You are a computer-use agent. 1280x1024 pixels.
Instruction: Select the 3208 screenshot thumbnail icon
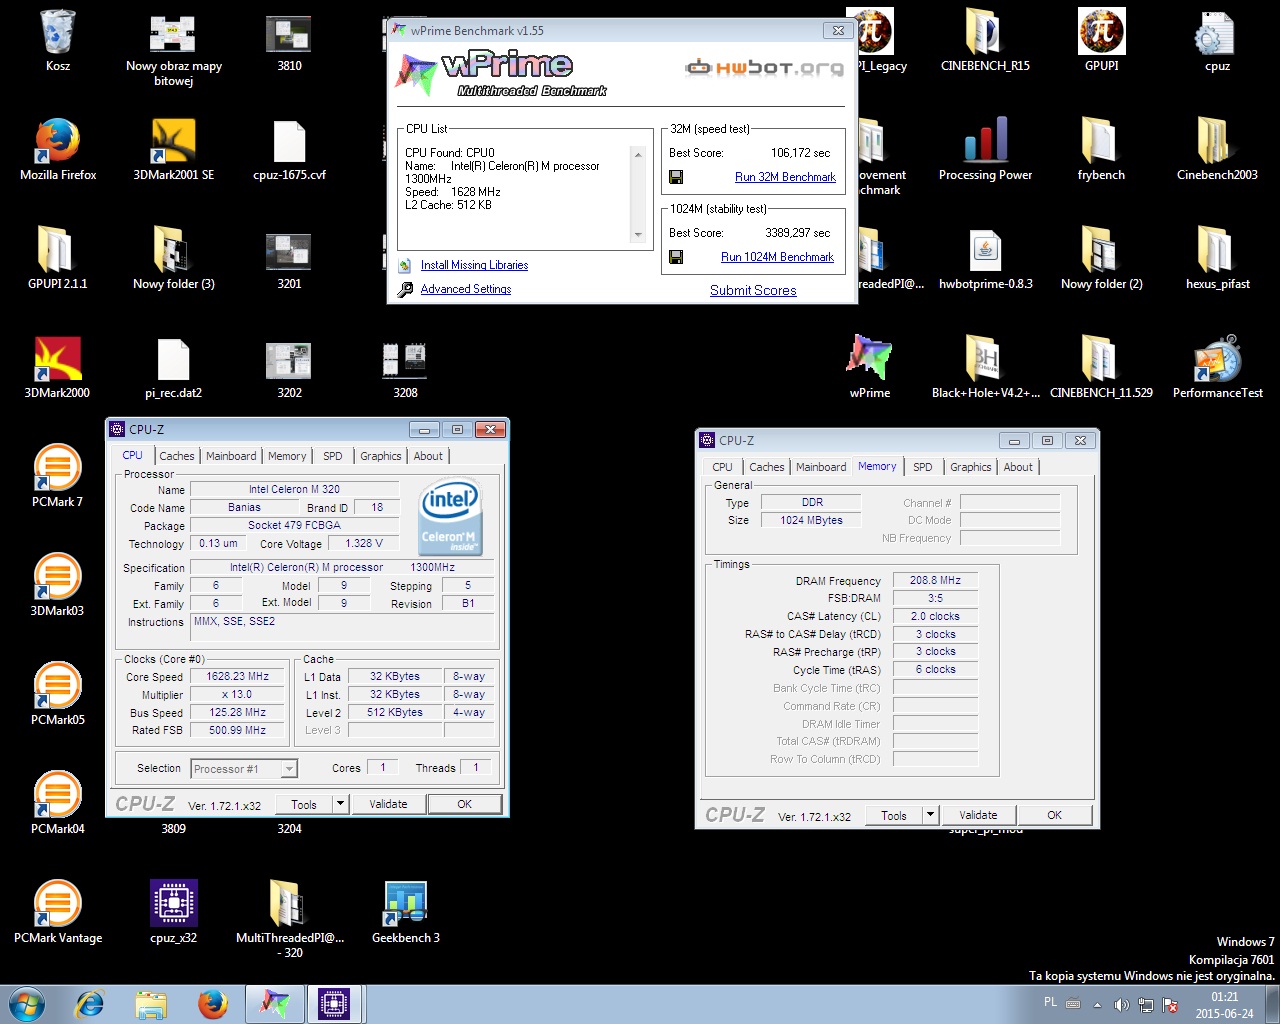click(406, 368)
